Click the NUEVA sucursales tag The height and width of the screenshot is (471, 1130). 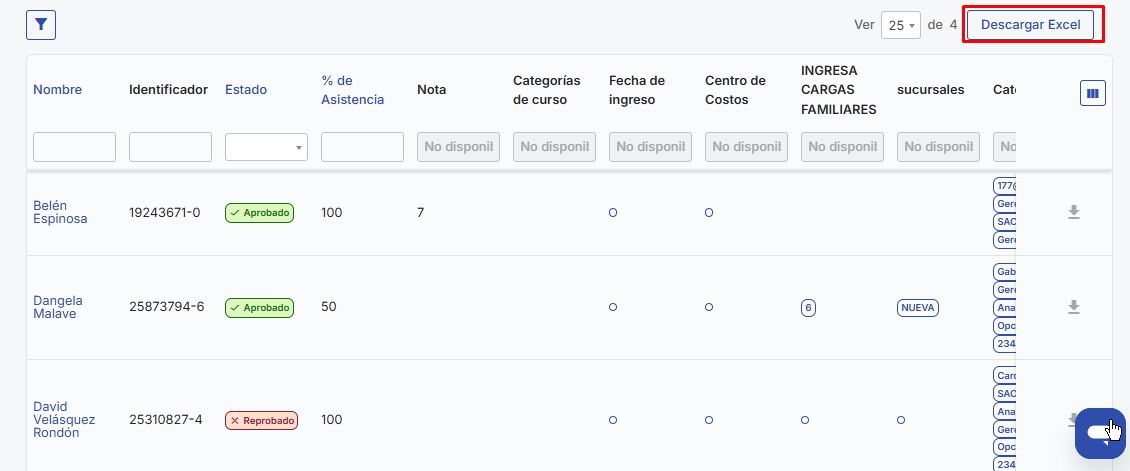coord(918,308)
